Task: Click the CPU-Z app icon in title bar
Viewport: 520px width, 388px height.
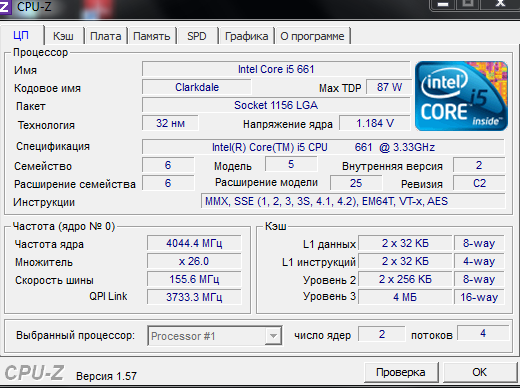Action: 5,7
